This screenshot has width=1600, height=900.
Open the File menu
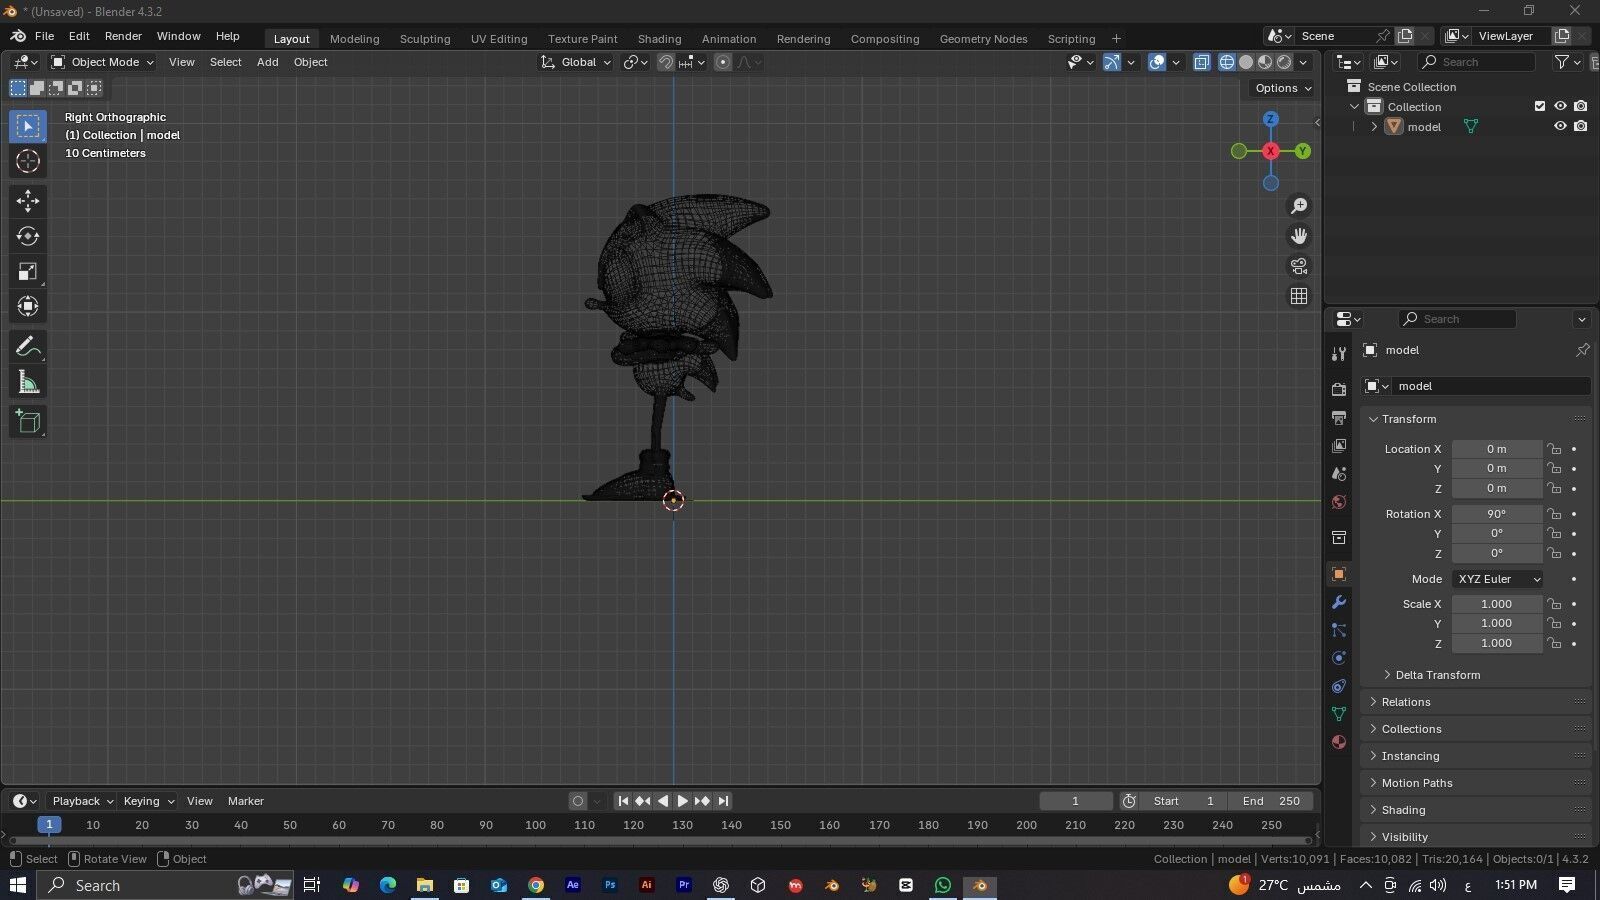[45, 36]
